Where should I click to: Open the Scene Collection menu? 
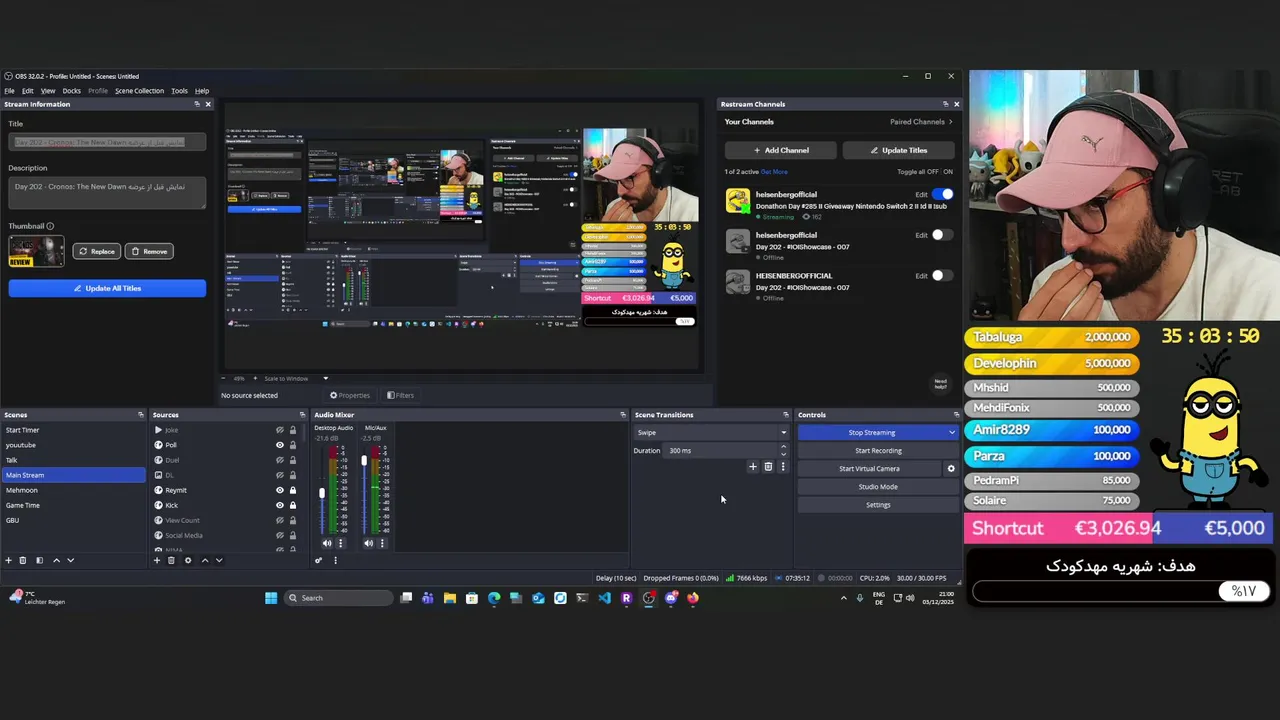coord(139,91)
